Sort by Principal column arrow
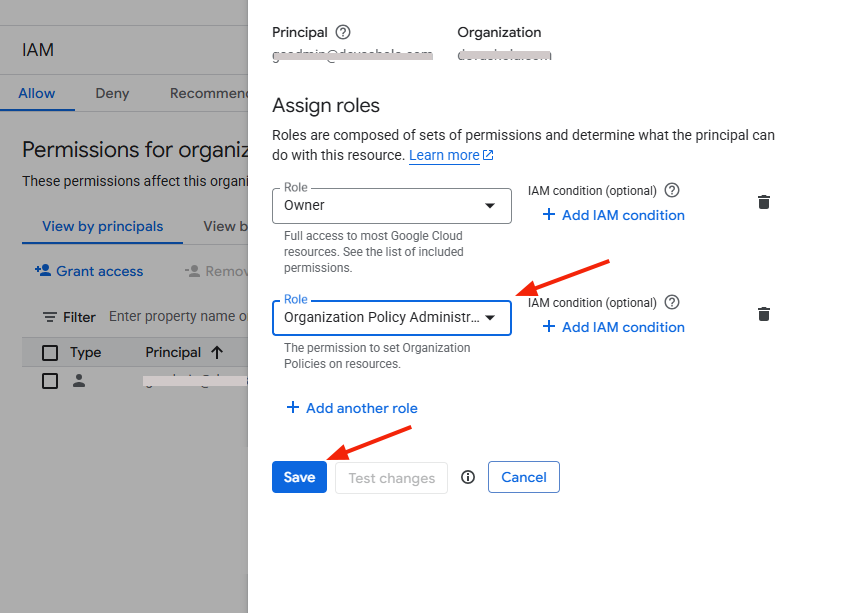 (x=216, y=352)
